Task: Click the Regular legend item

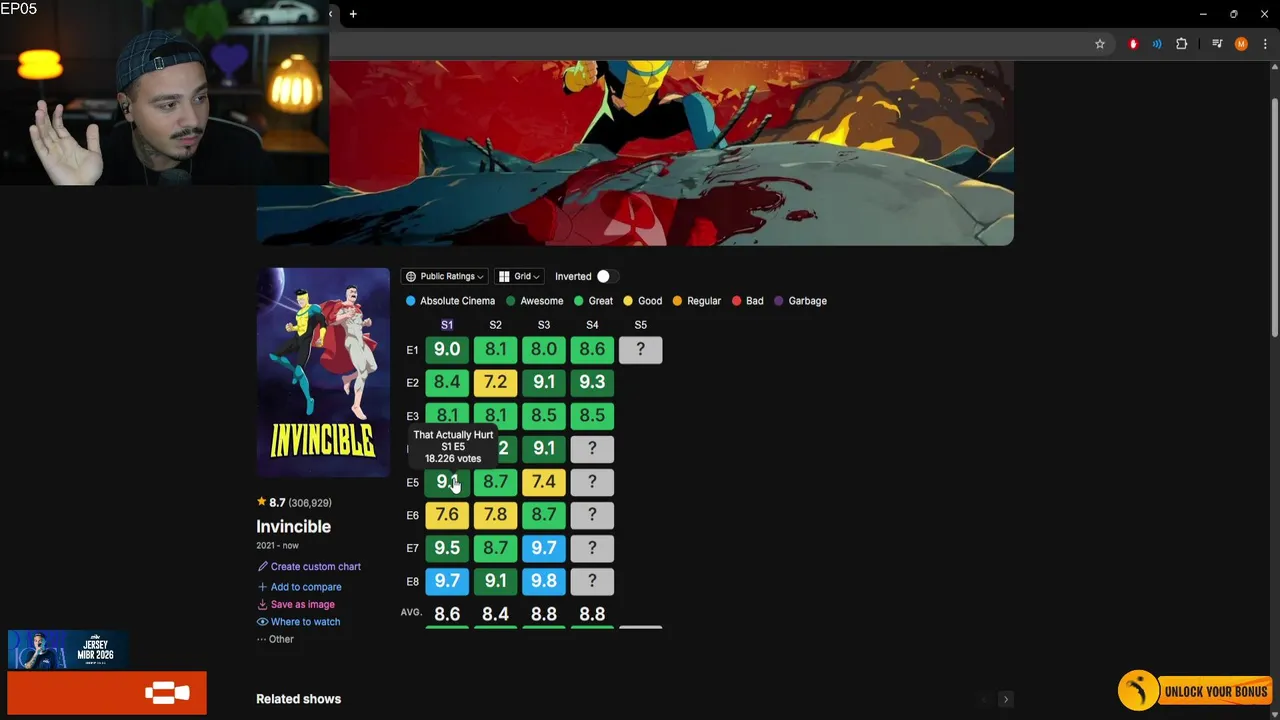Action: click(x=697, y=301)
